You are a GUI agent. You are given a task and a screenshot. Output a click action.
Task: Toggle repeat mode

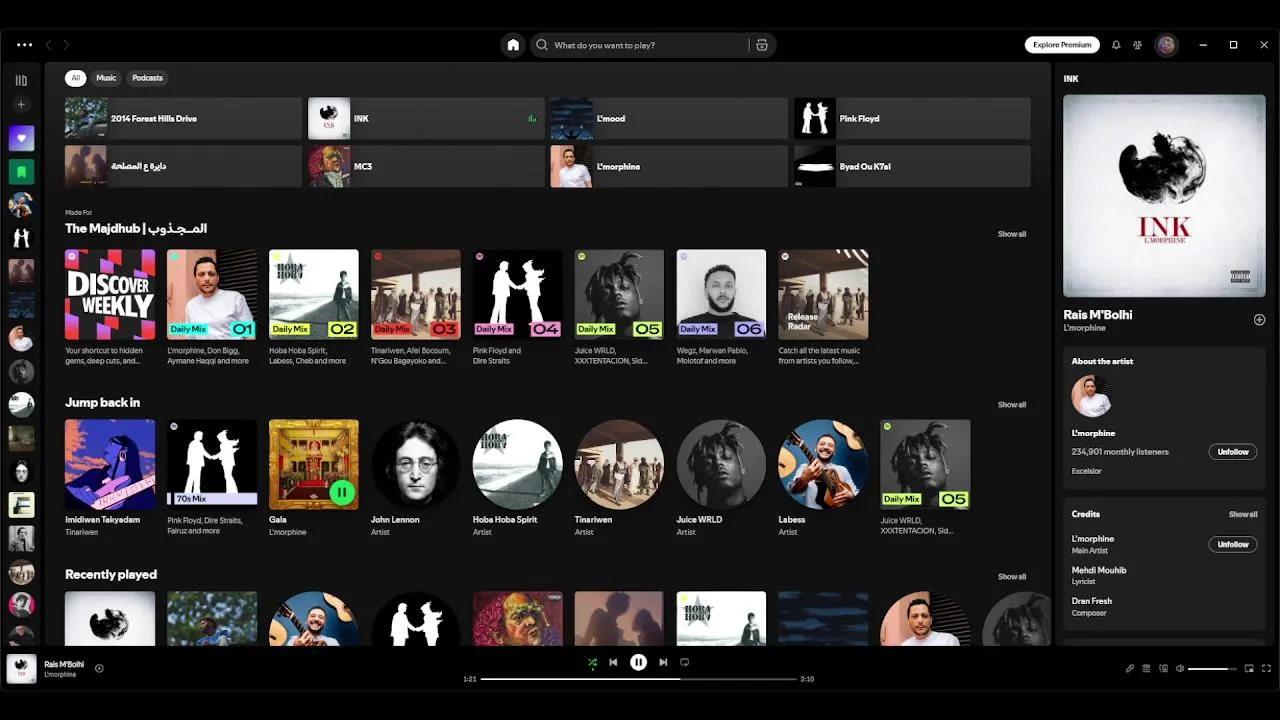click(x=685, y=662)
